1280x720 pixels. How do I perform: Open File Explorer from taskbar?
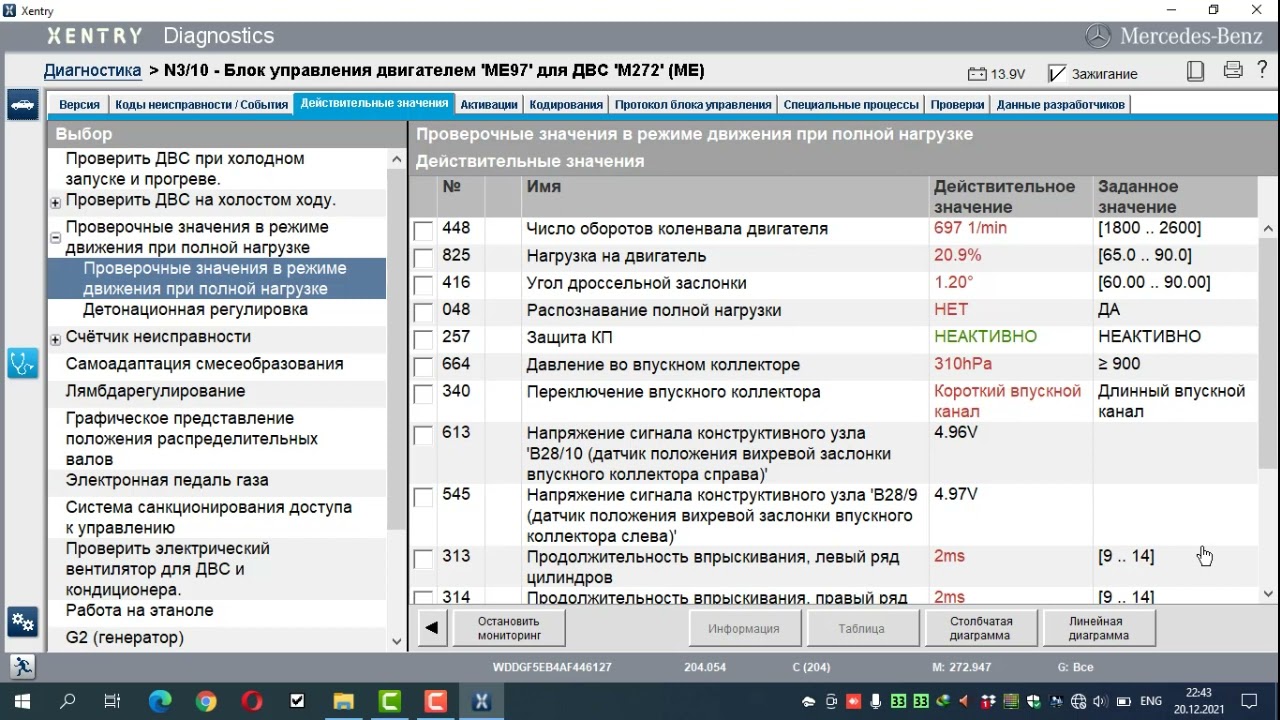343,701
